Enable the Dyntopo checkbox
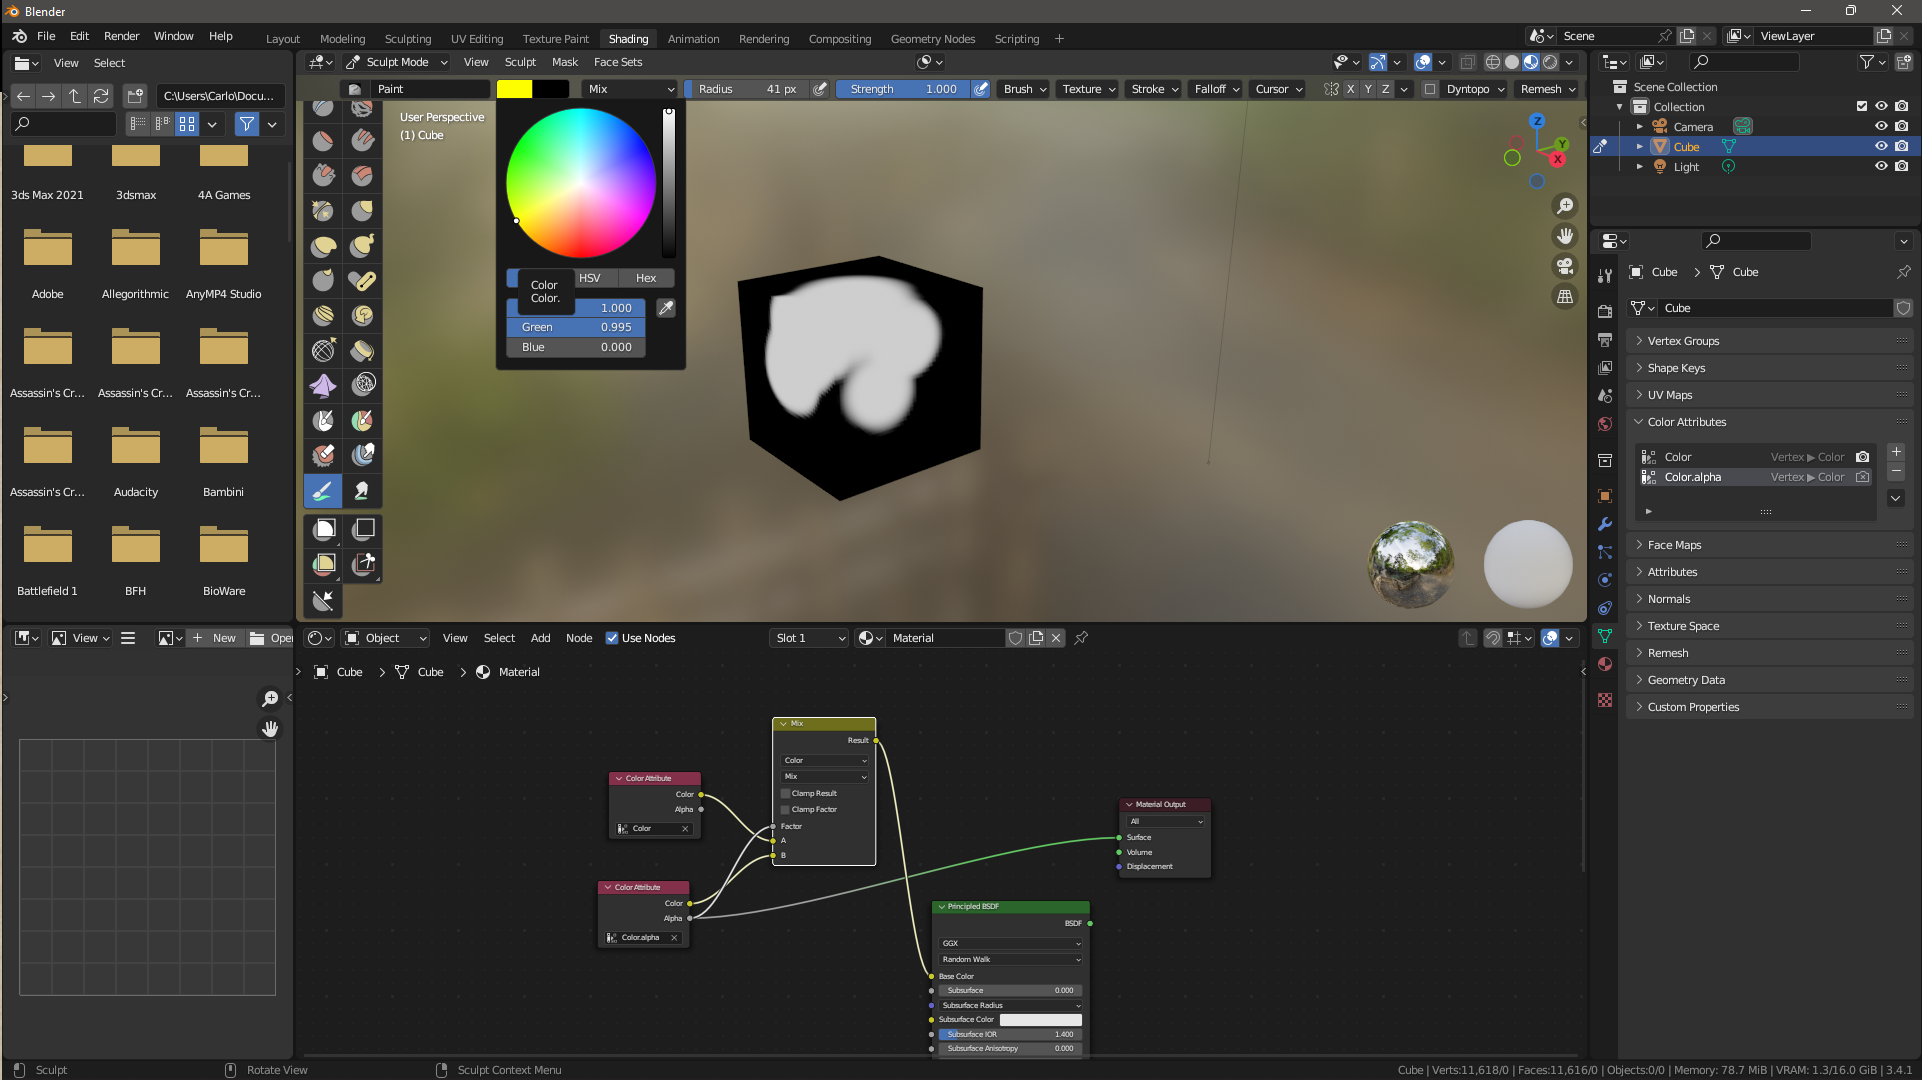This screenshot has width=1922, height=1080. tap(1430, 89)
